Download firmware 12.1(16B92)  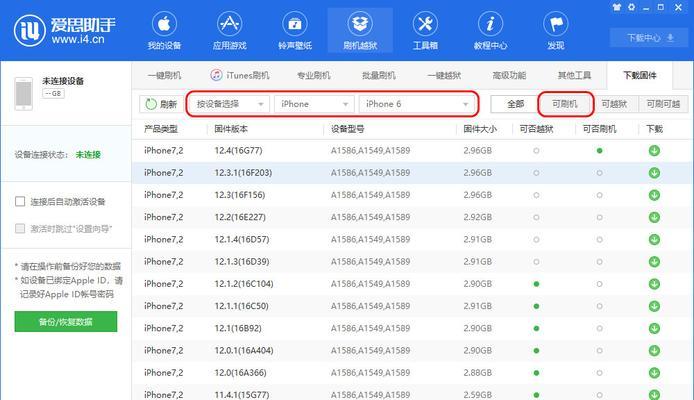[654, 328]
